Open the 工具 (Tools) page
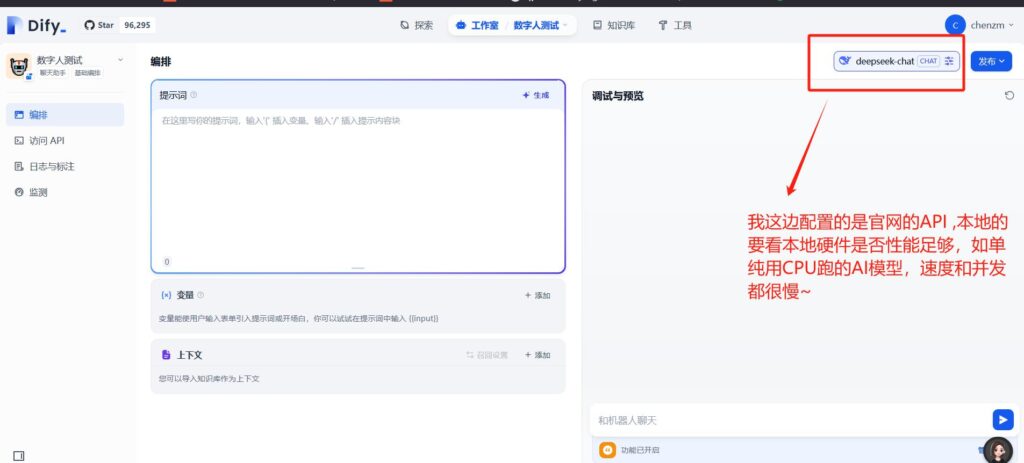Viewport: 1024px width, 463px height. coord(675,25)
